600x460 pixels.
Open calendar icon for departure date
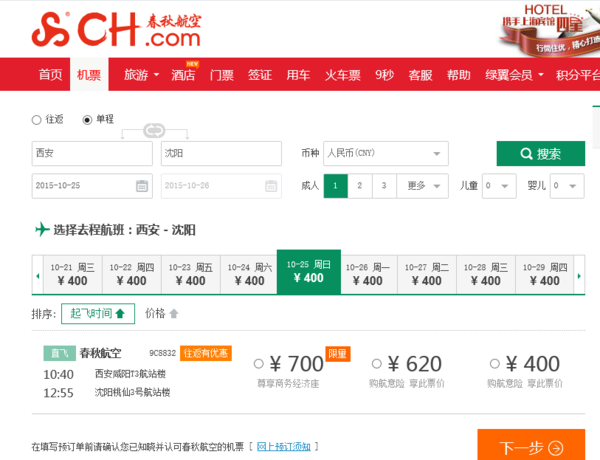coord(142,186)
